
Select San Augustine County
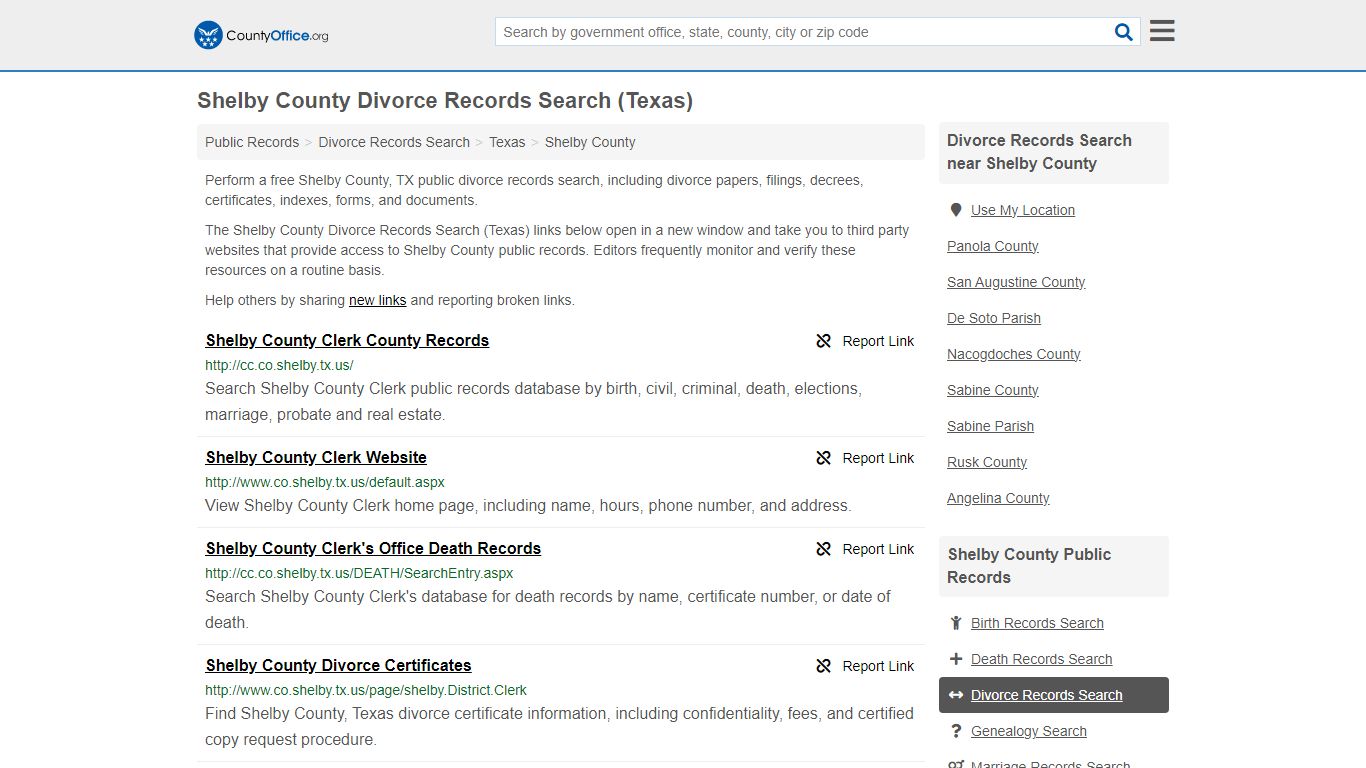(x=1016, y=282)
